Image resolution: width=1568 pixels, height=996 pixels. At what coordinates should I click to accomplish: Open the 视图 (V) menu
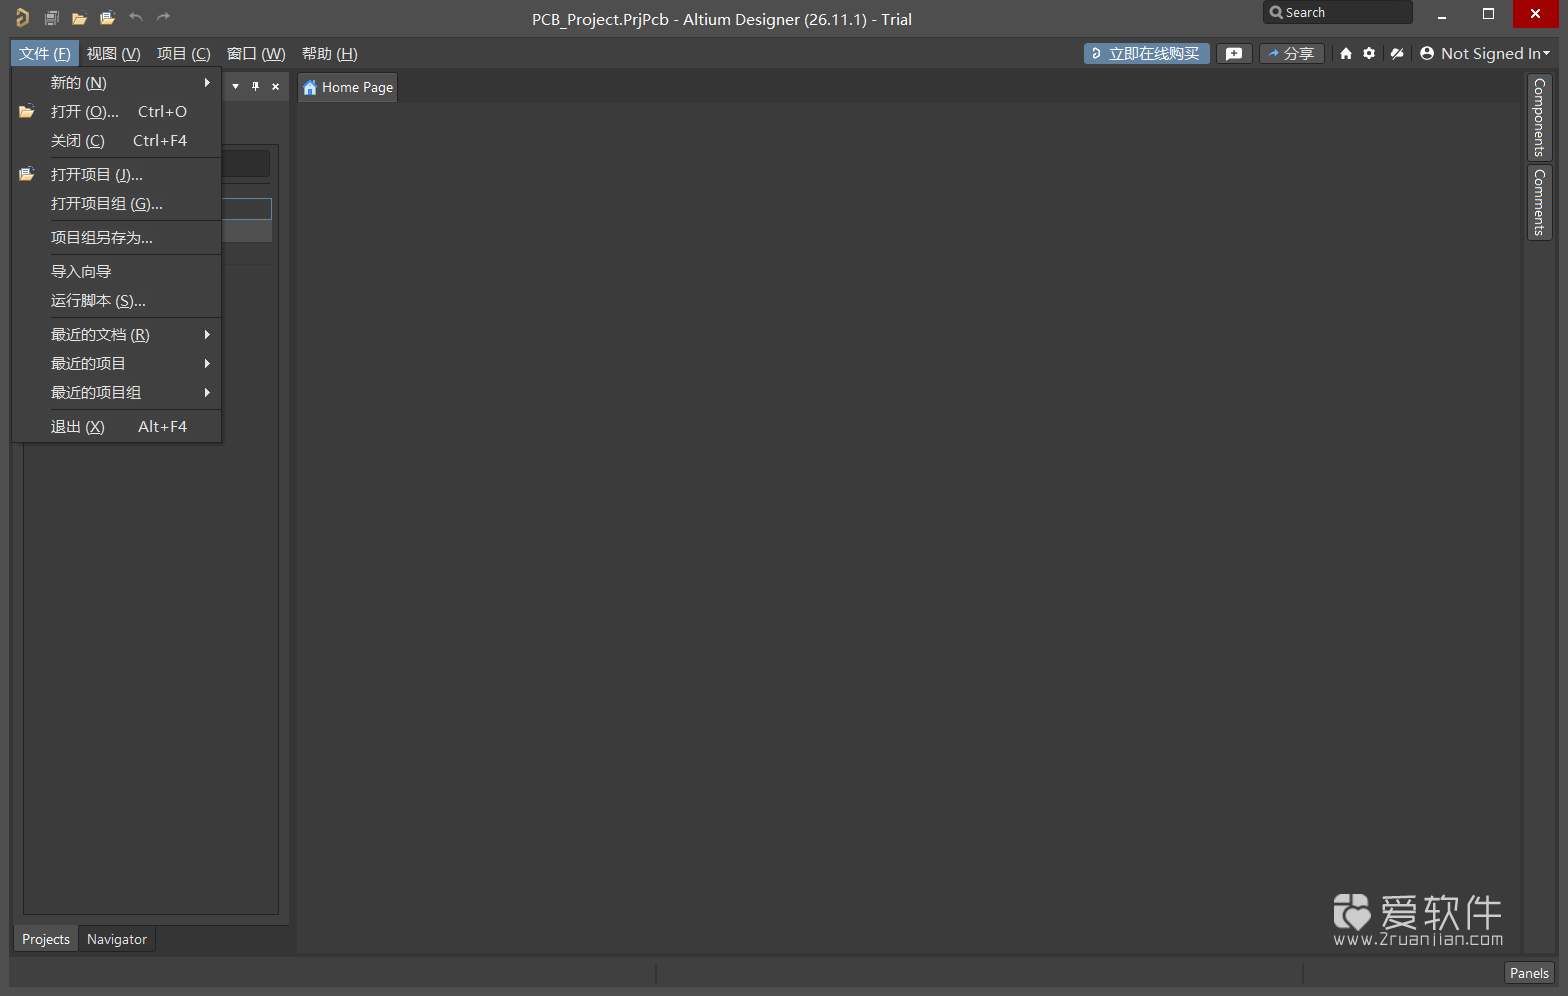[114, 54]
